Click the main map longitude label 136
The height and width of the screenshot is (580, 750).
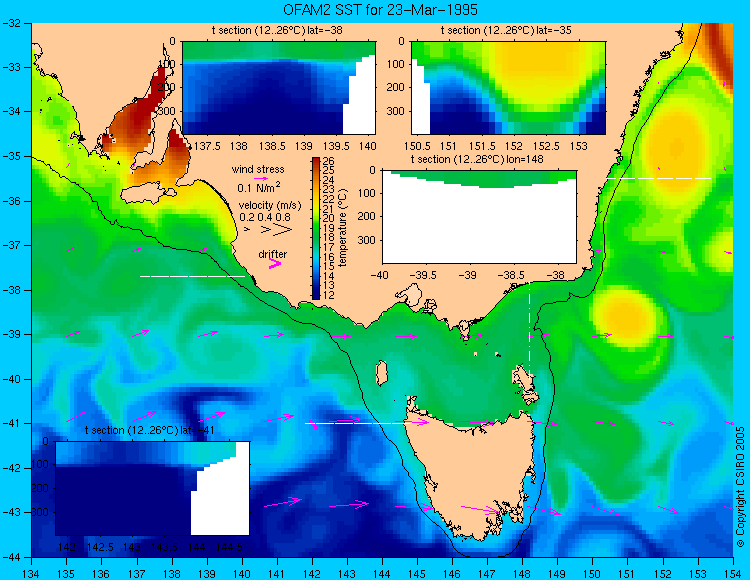(101, 574)
